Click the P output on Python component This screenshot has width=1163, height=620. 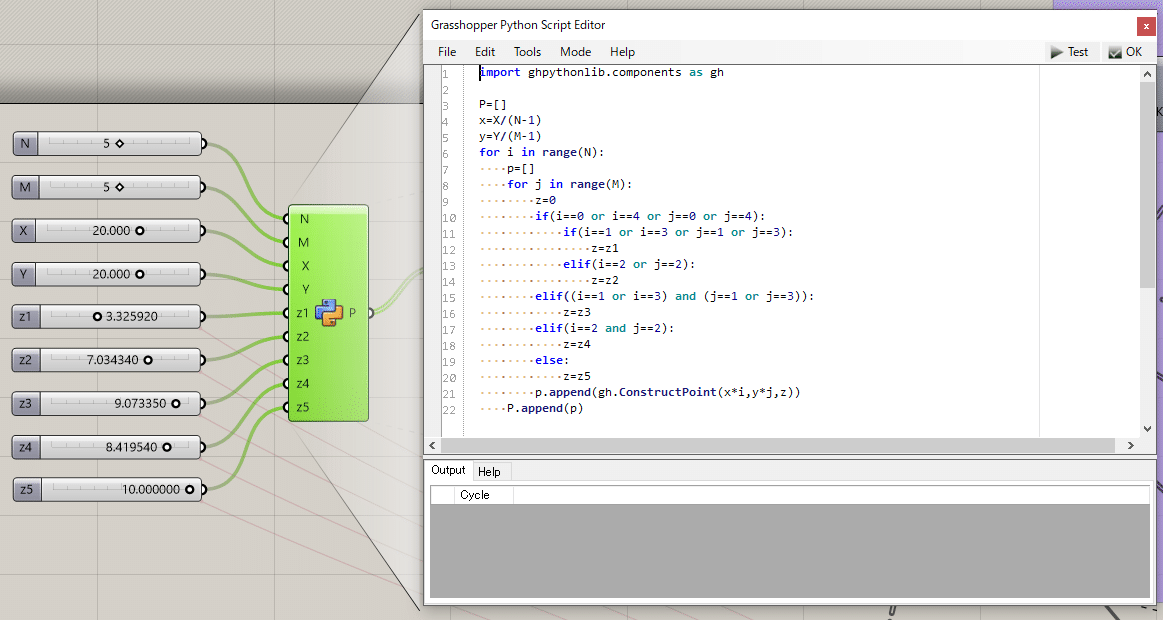click(x=353, y=313)
